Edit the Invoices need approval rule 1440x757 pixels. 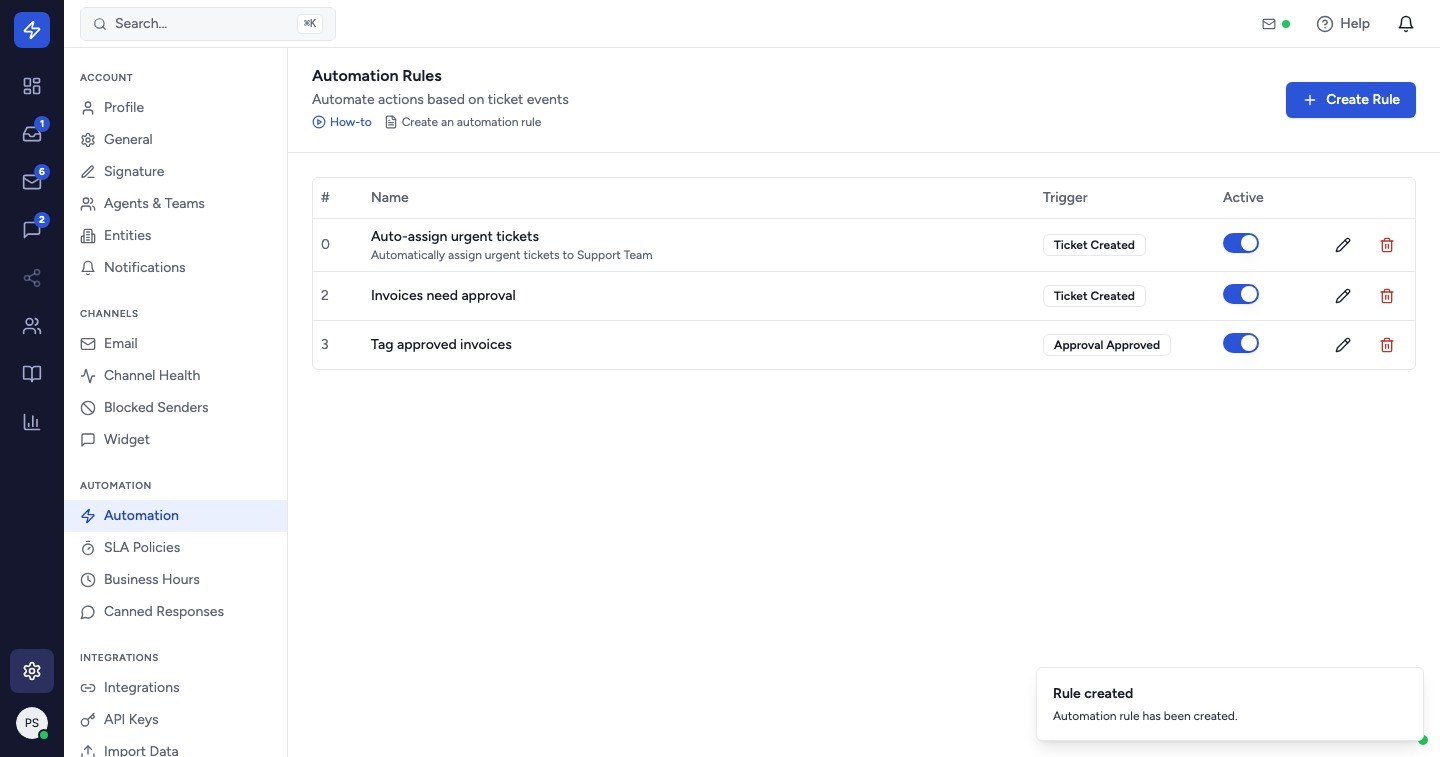pos(1343,296)
